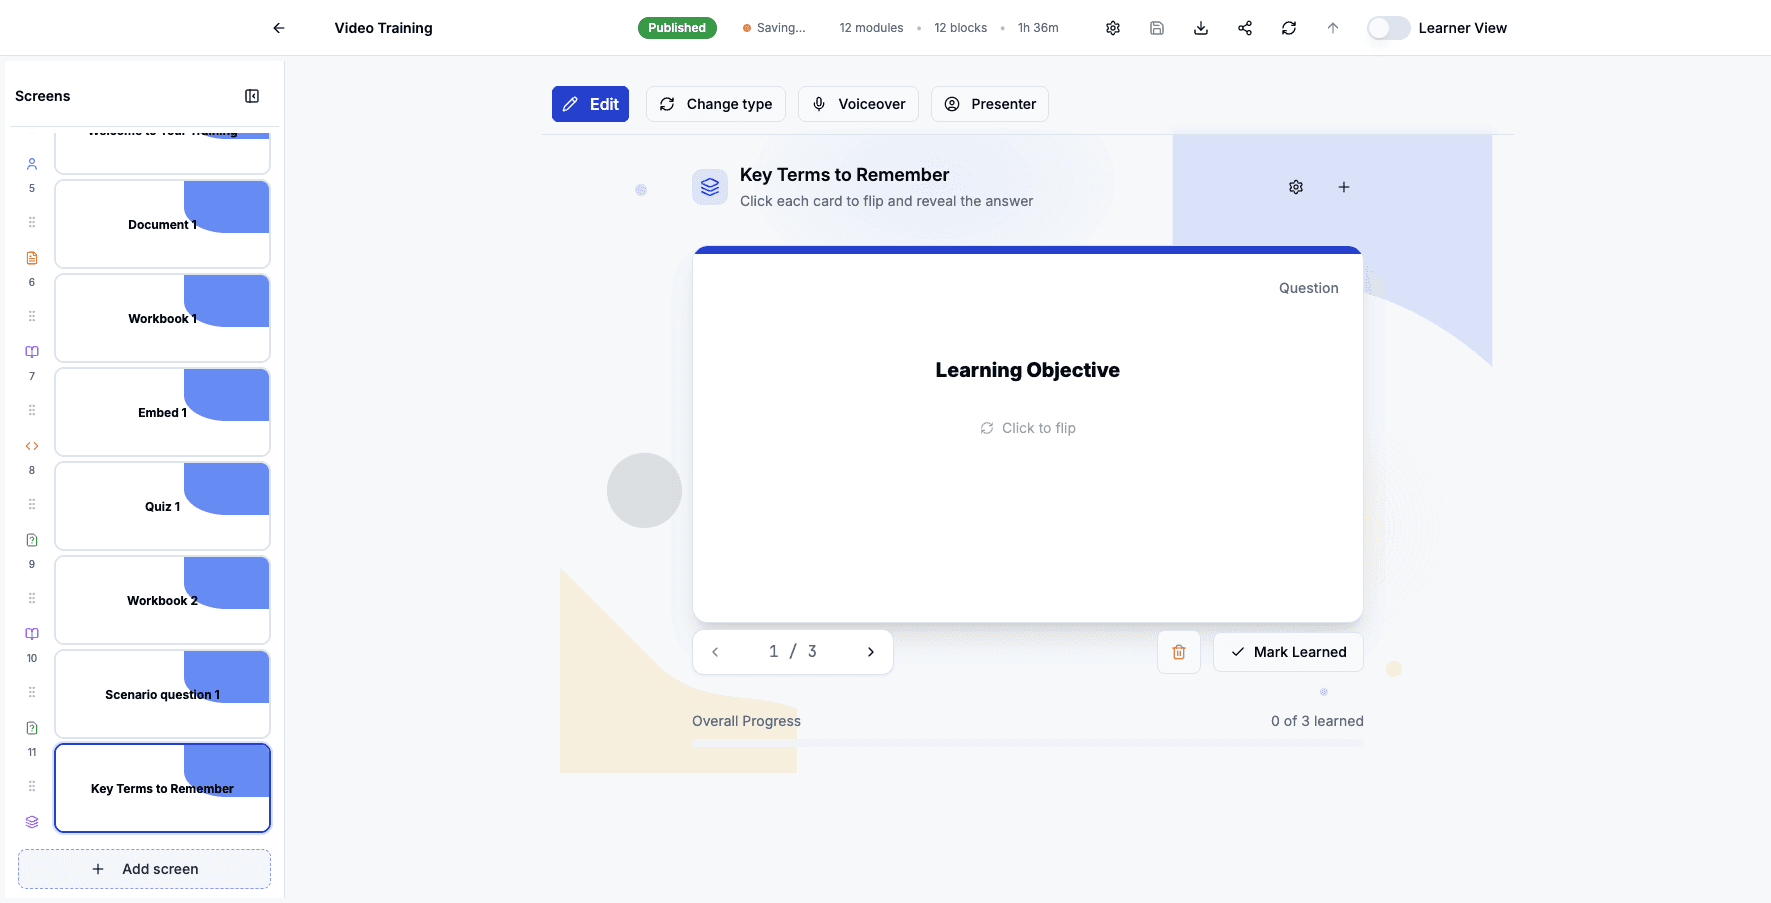Select the Scenario question 1 screen
This screenshot has width=1771, height=903.
click(162, 693)
